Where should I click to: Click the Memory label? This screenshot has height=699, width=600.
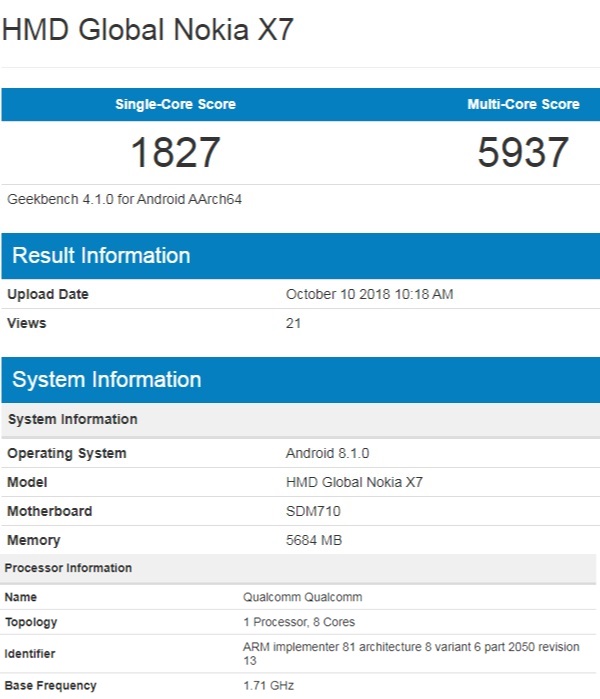point(33,540)
